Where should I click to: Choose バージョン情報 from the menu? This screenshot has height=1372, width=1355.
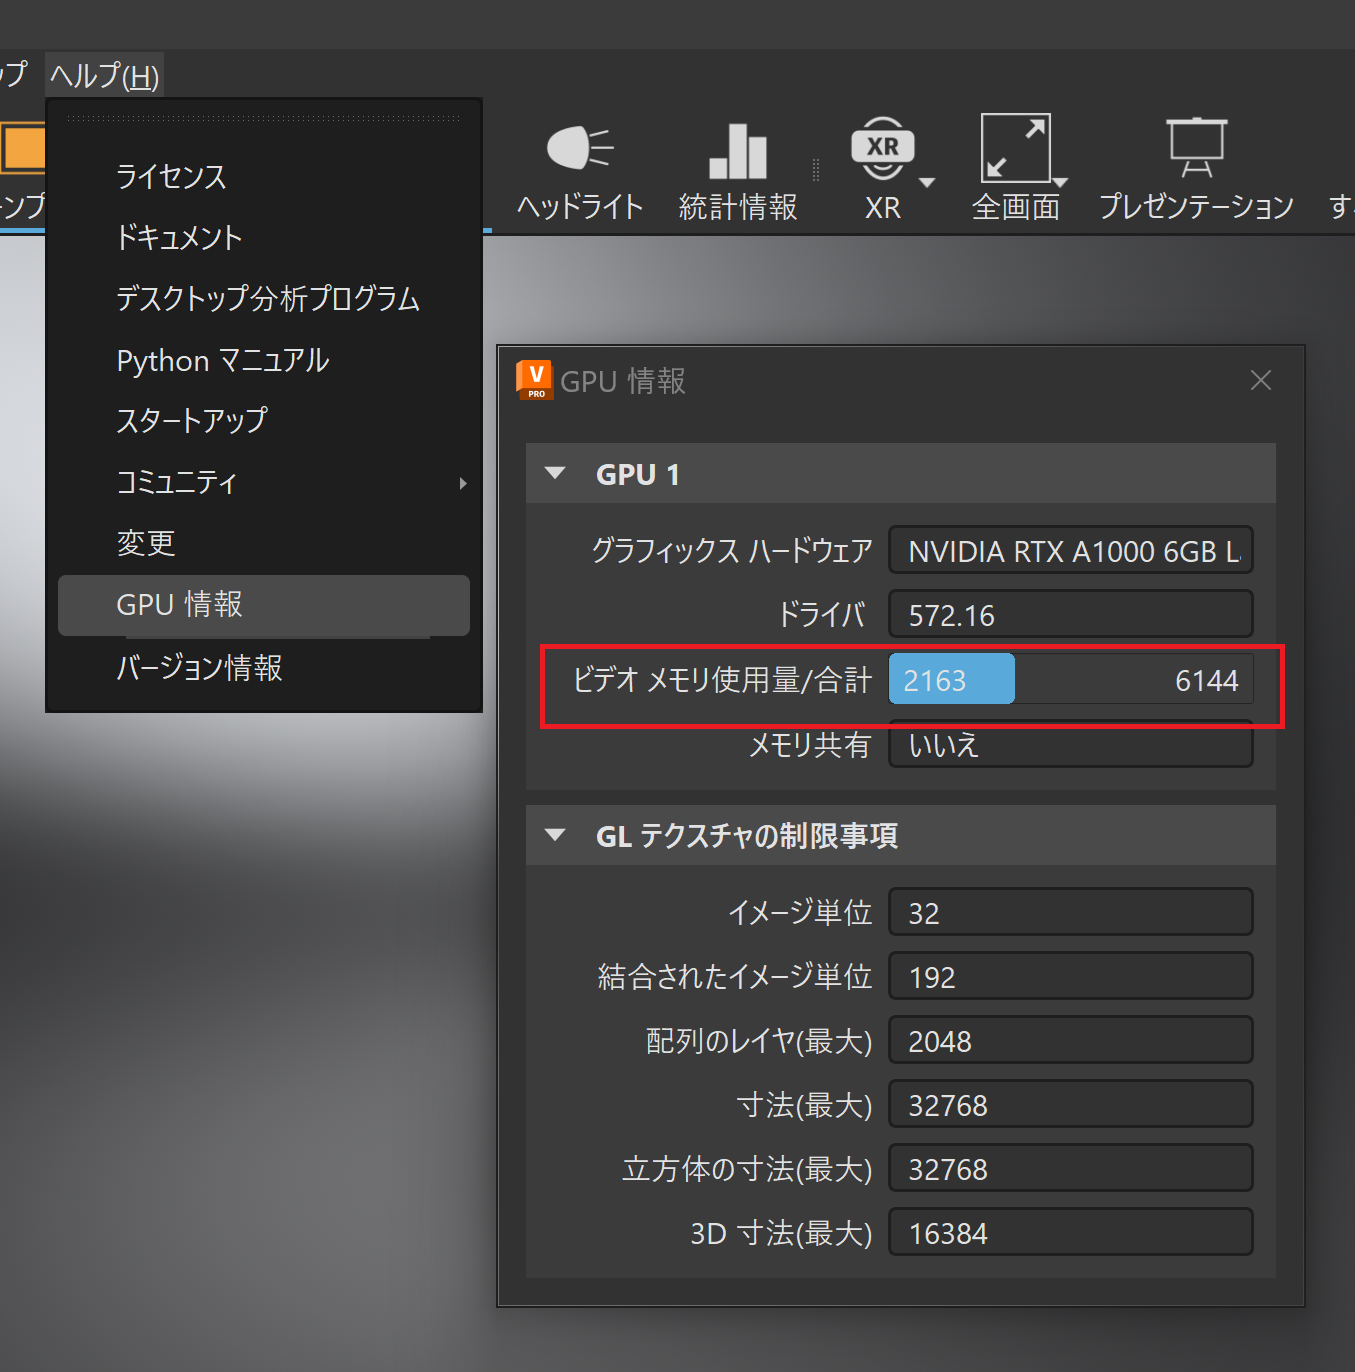[x=198, y=668]
